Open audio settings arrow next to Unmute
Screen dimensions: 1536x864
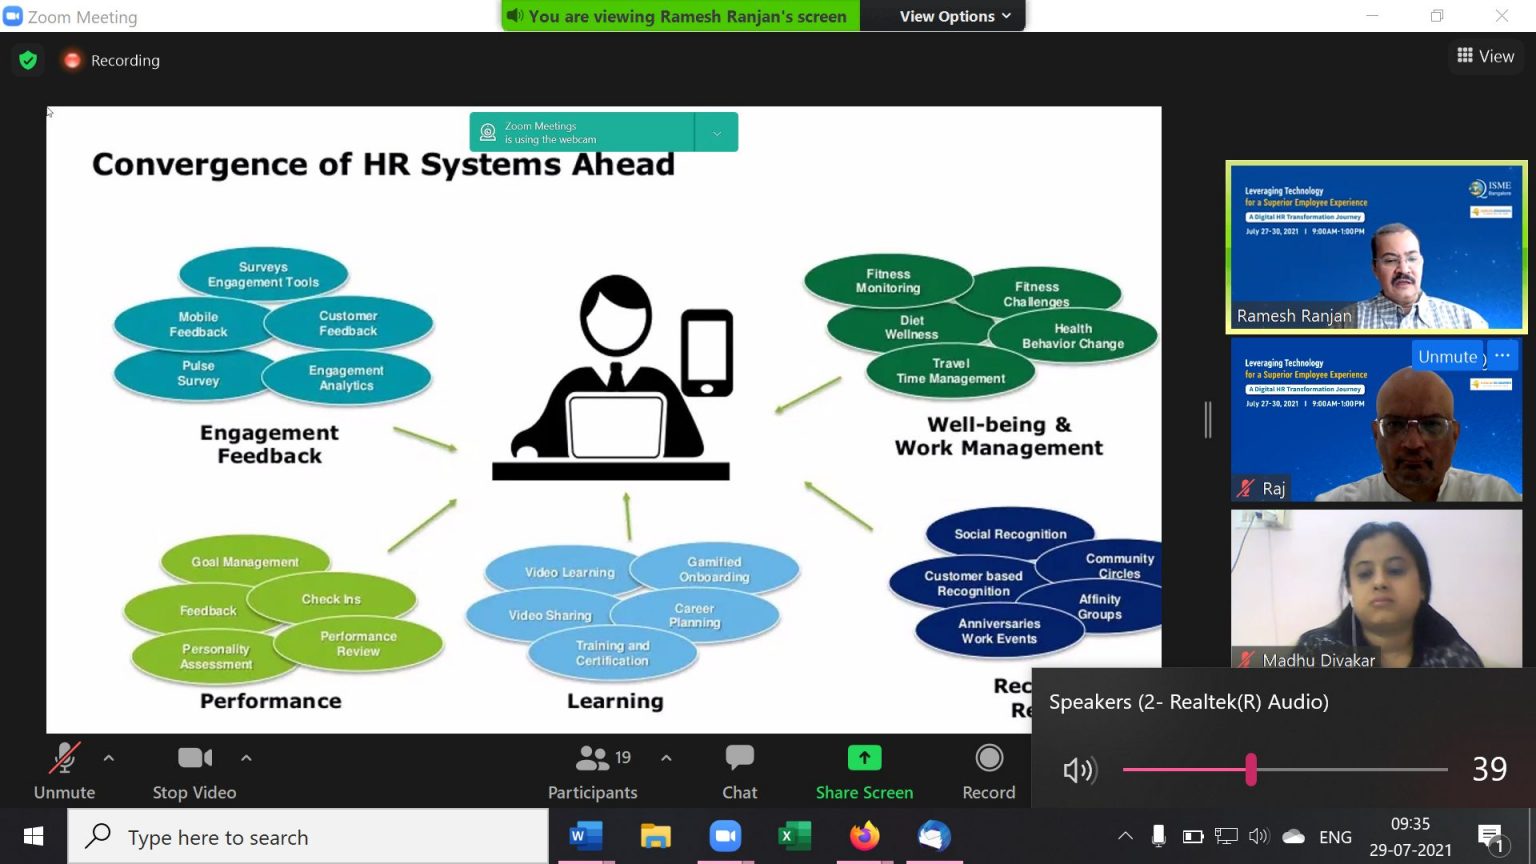coord(109,758)
